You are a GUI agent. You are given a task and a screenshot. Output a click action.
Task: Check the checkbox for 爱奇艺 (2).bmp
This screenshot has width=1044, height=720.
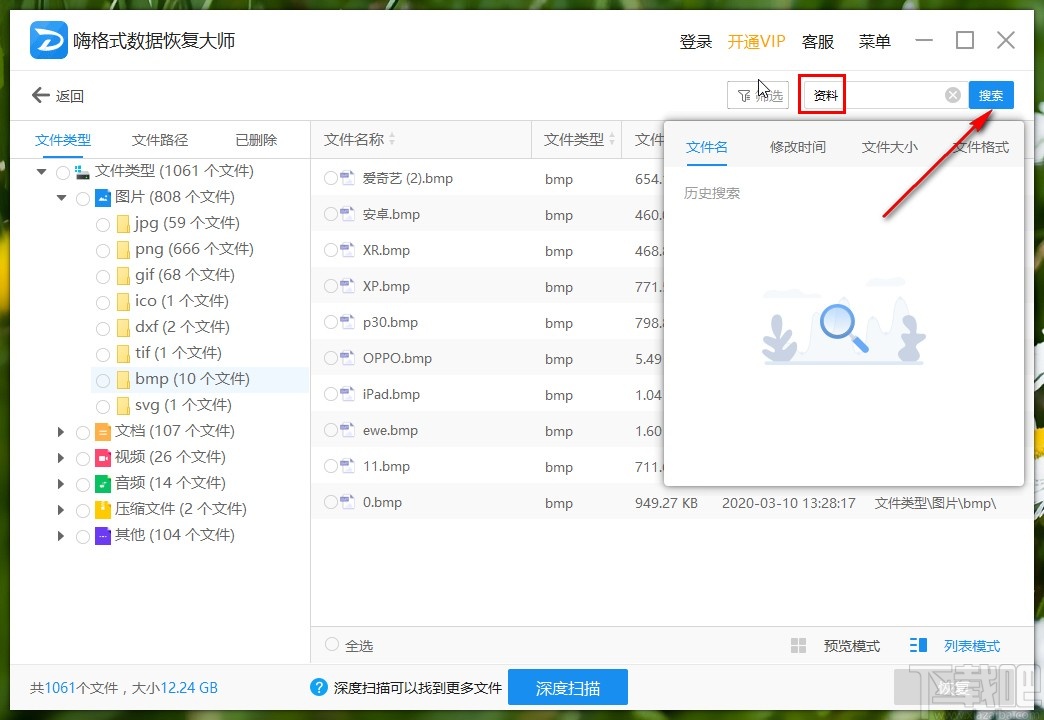pos(330,178)
